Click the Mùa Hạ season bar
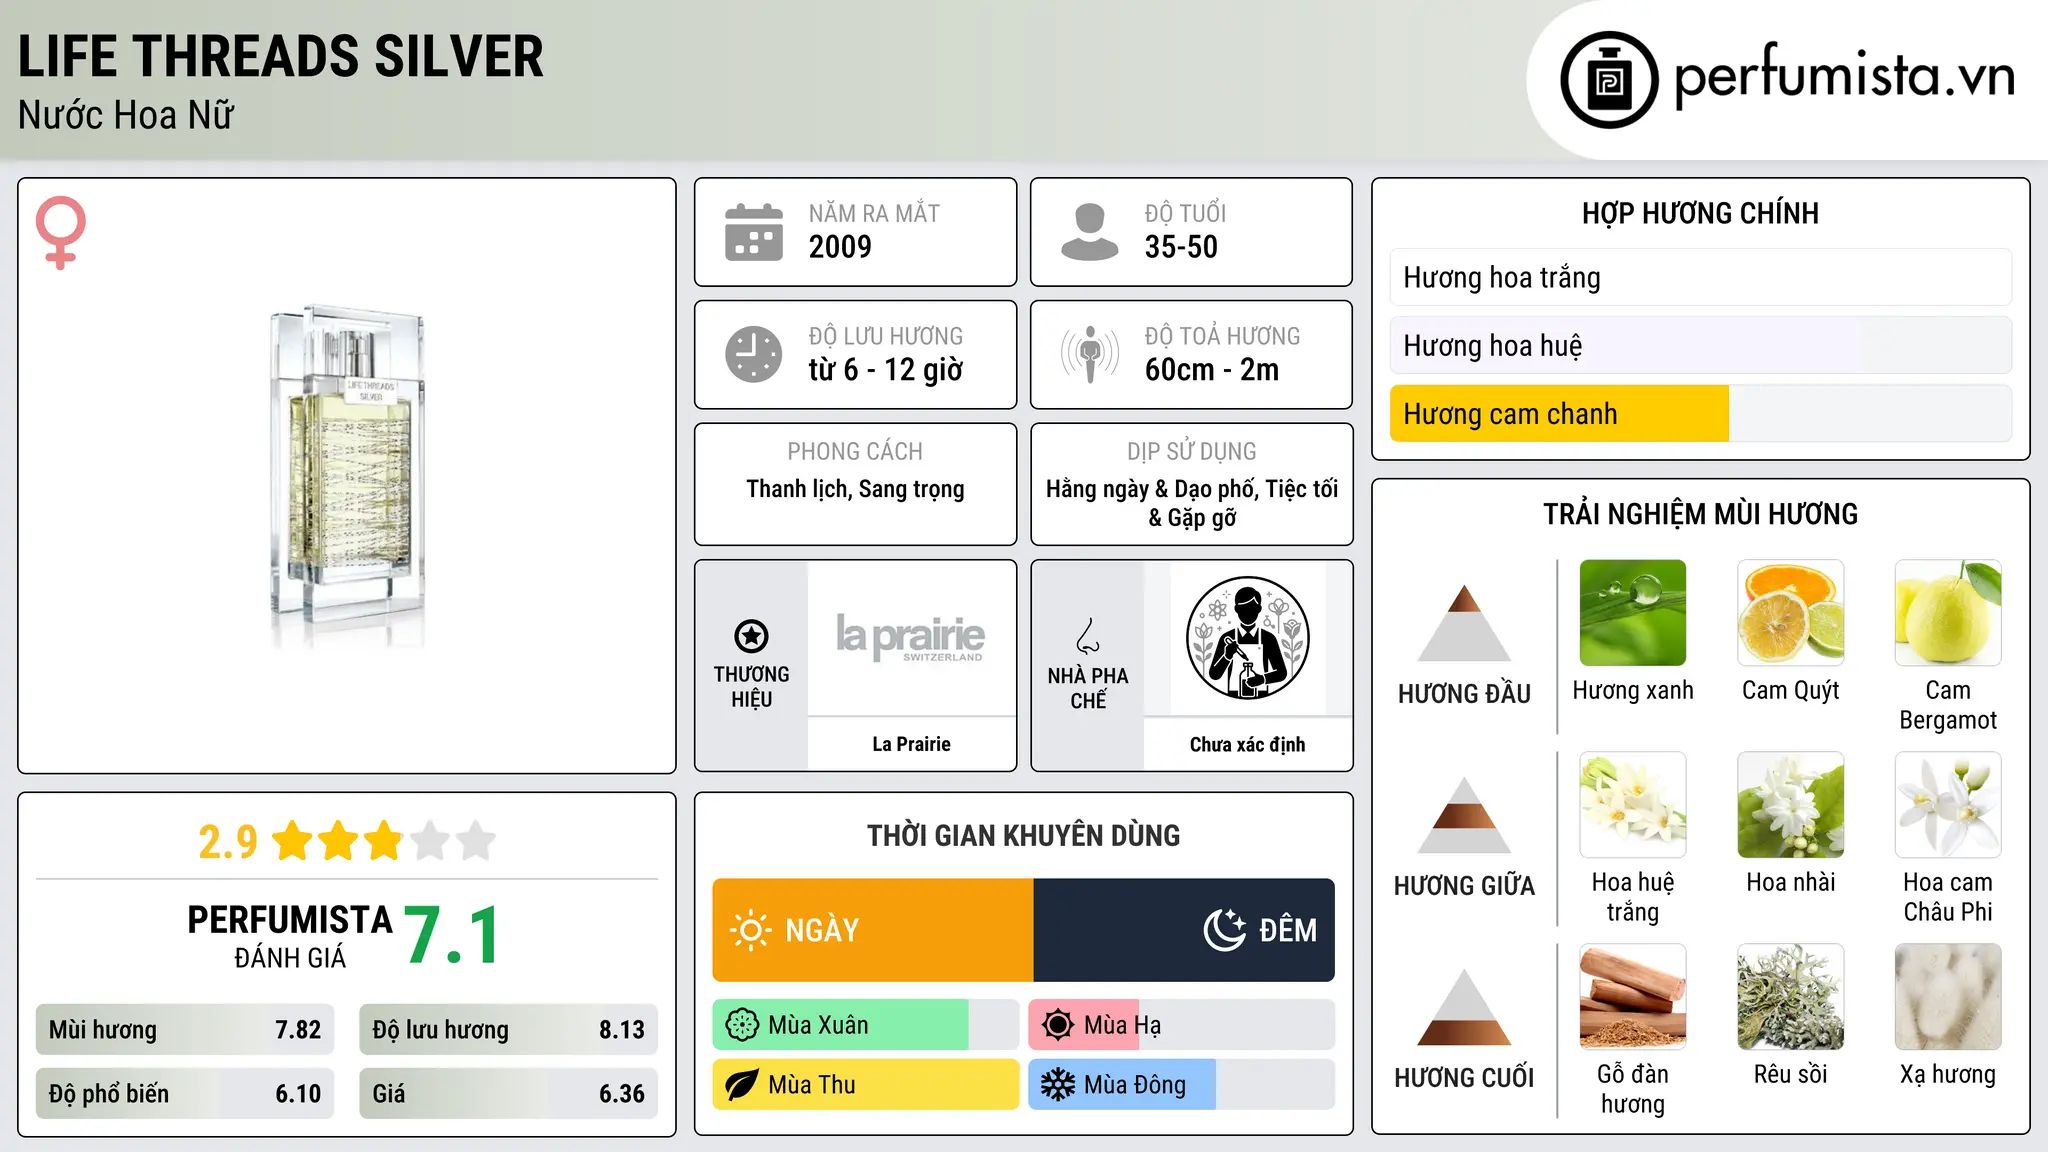Screen dimensions: 2048x1152 pyautogui.click(x=1182, y=1025)
